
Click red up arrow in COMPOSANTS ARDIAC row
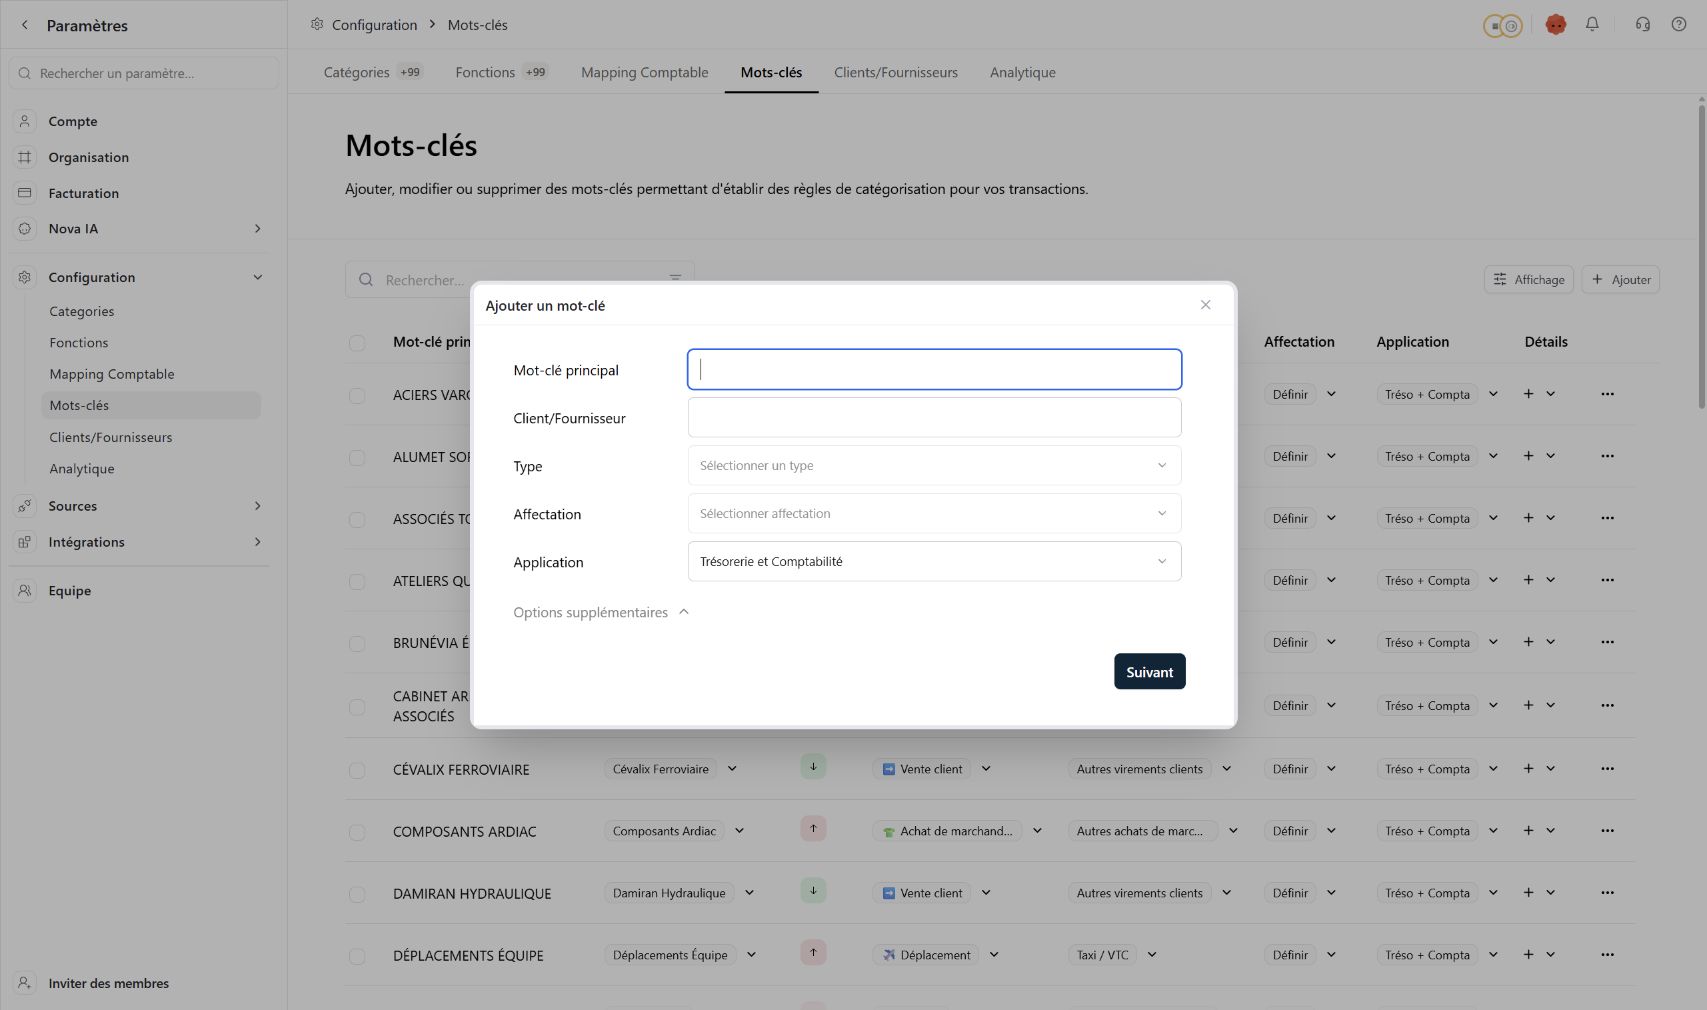pos(813,829)
